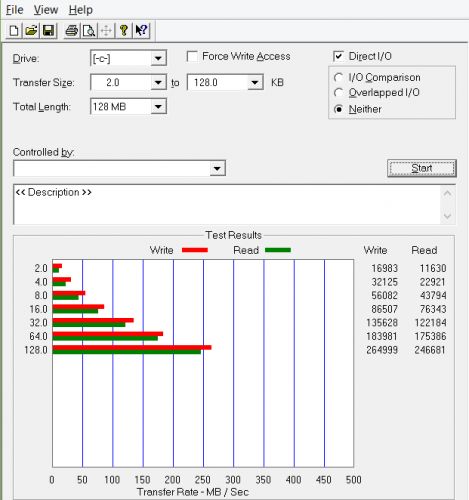The width and height of the screenshot is (469, 500).
Task: Save results with the floppy disk icon
Action: (49, 31)
